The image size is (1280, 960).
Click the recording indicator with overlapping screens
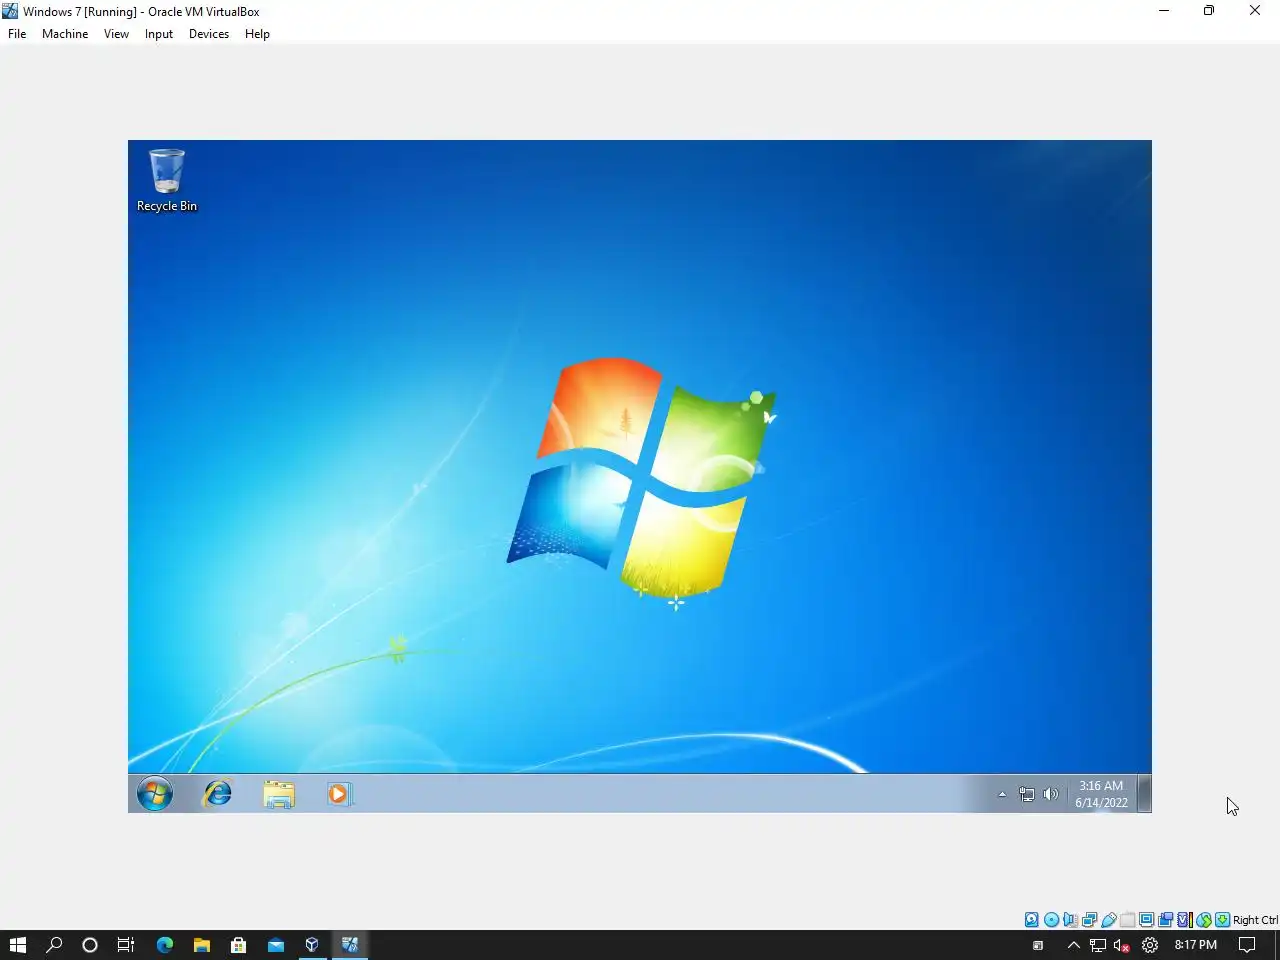coord(1166,920)
